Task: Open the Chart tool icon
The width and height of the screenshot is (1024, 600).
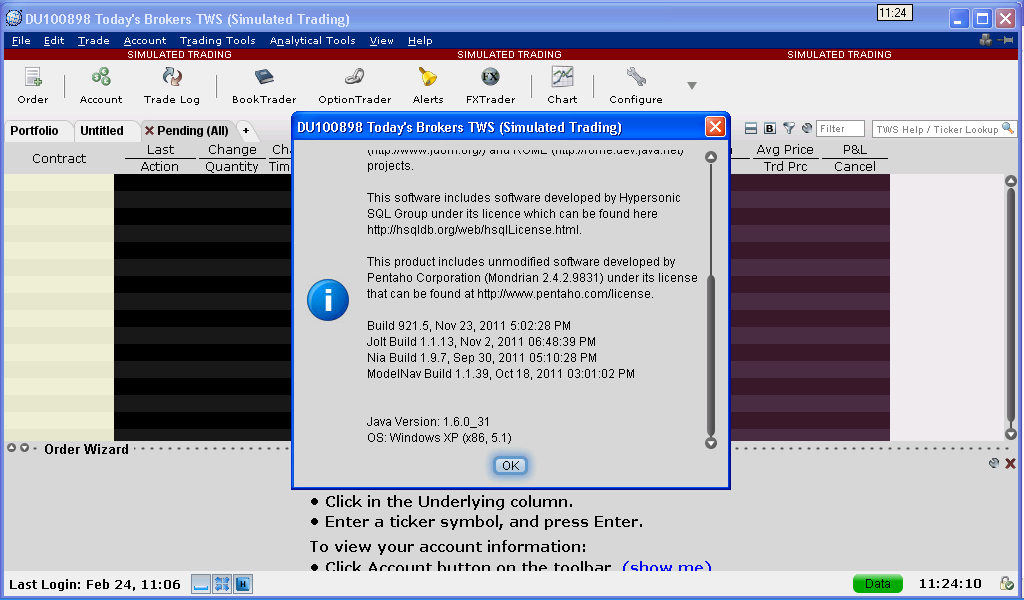Action: 562,86
